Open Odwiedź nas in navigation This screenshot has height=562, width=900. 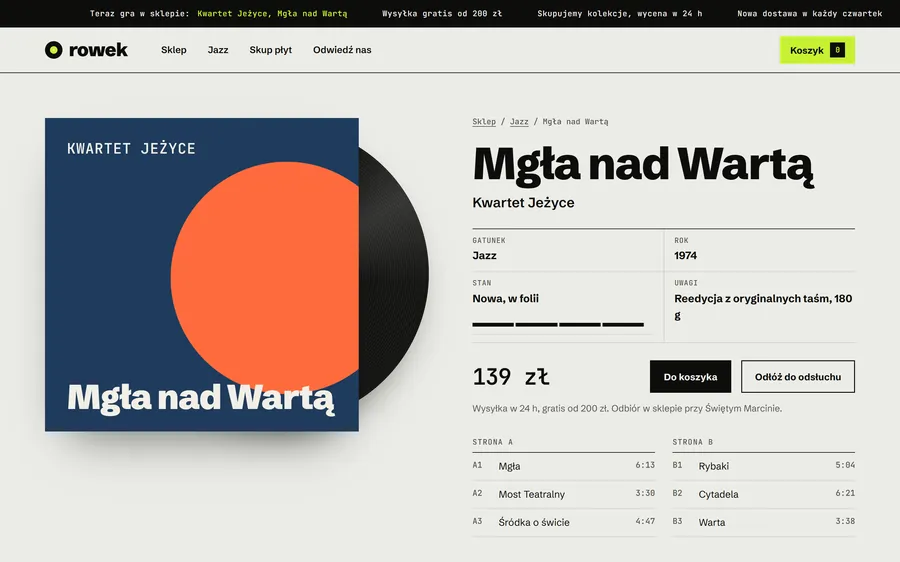[342, 50]
